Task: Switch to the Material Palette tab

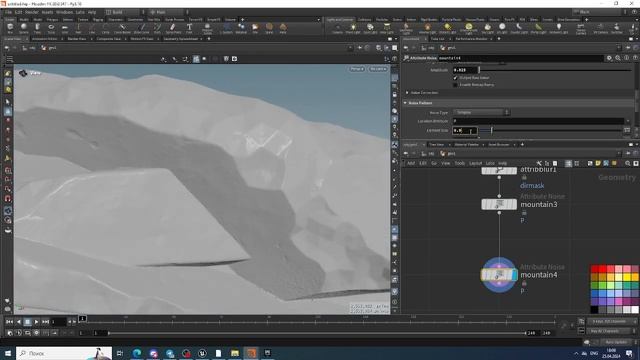Action: pyautogui.click(x=467, y=144)
